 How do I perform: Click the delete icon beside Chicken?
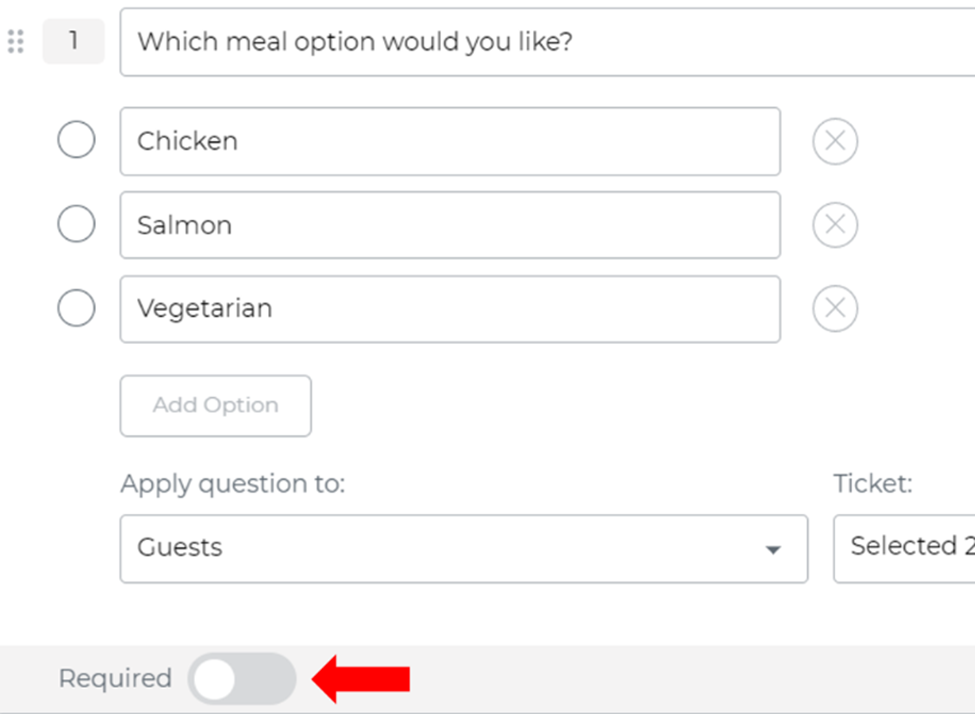[835, 141]
